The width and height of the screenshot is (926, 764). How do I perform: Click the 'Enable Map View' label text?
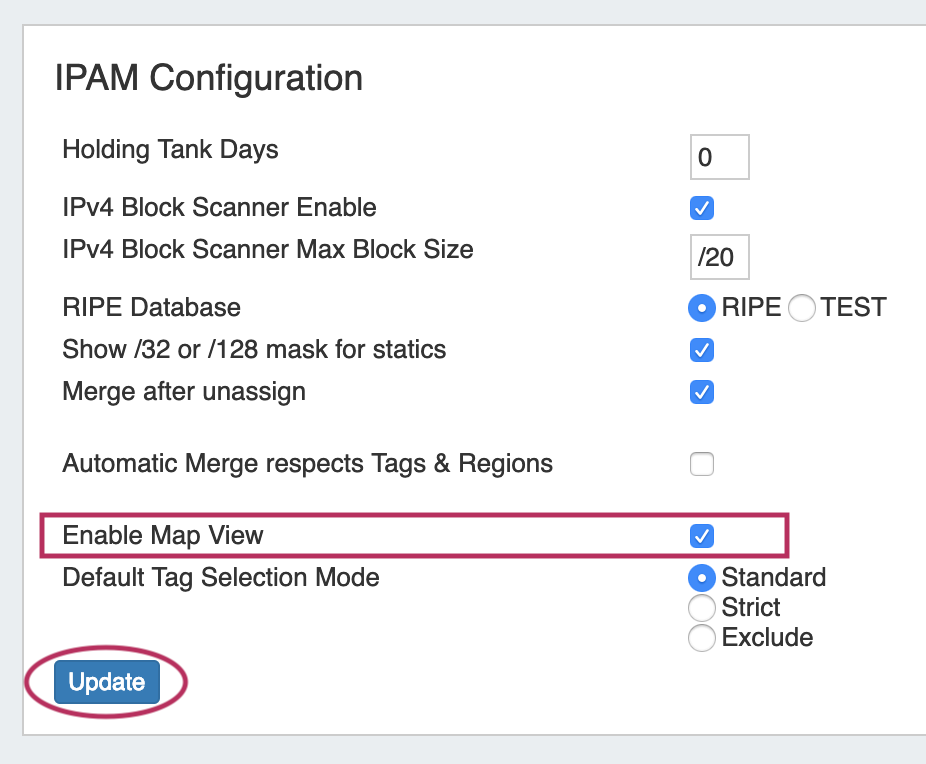coord(163,535)
